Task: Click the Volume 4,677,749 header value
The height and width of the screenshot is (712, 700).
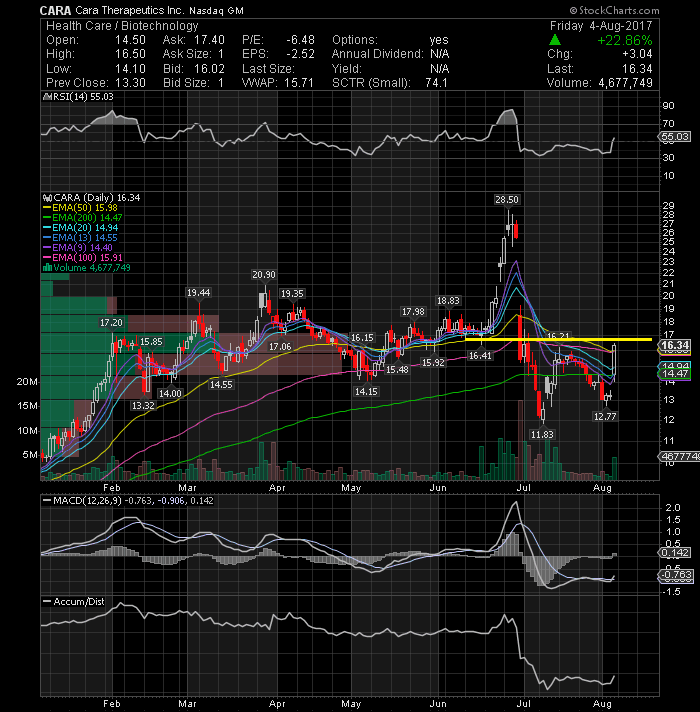Action: point(626,83)
